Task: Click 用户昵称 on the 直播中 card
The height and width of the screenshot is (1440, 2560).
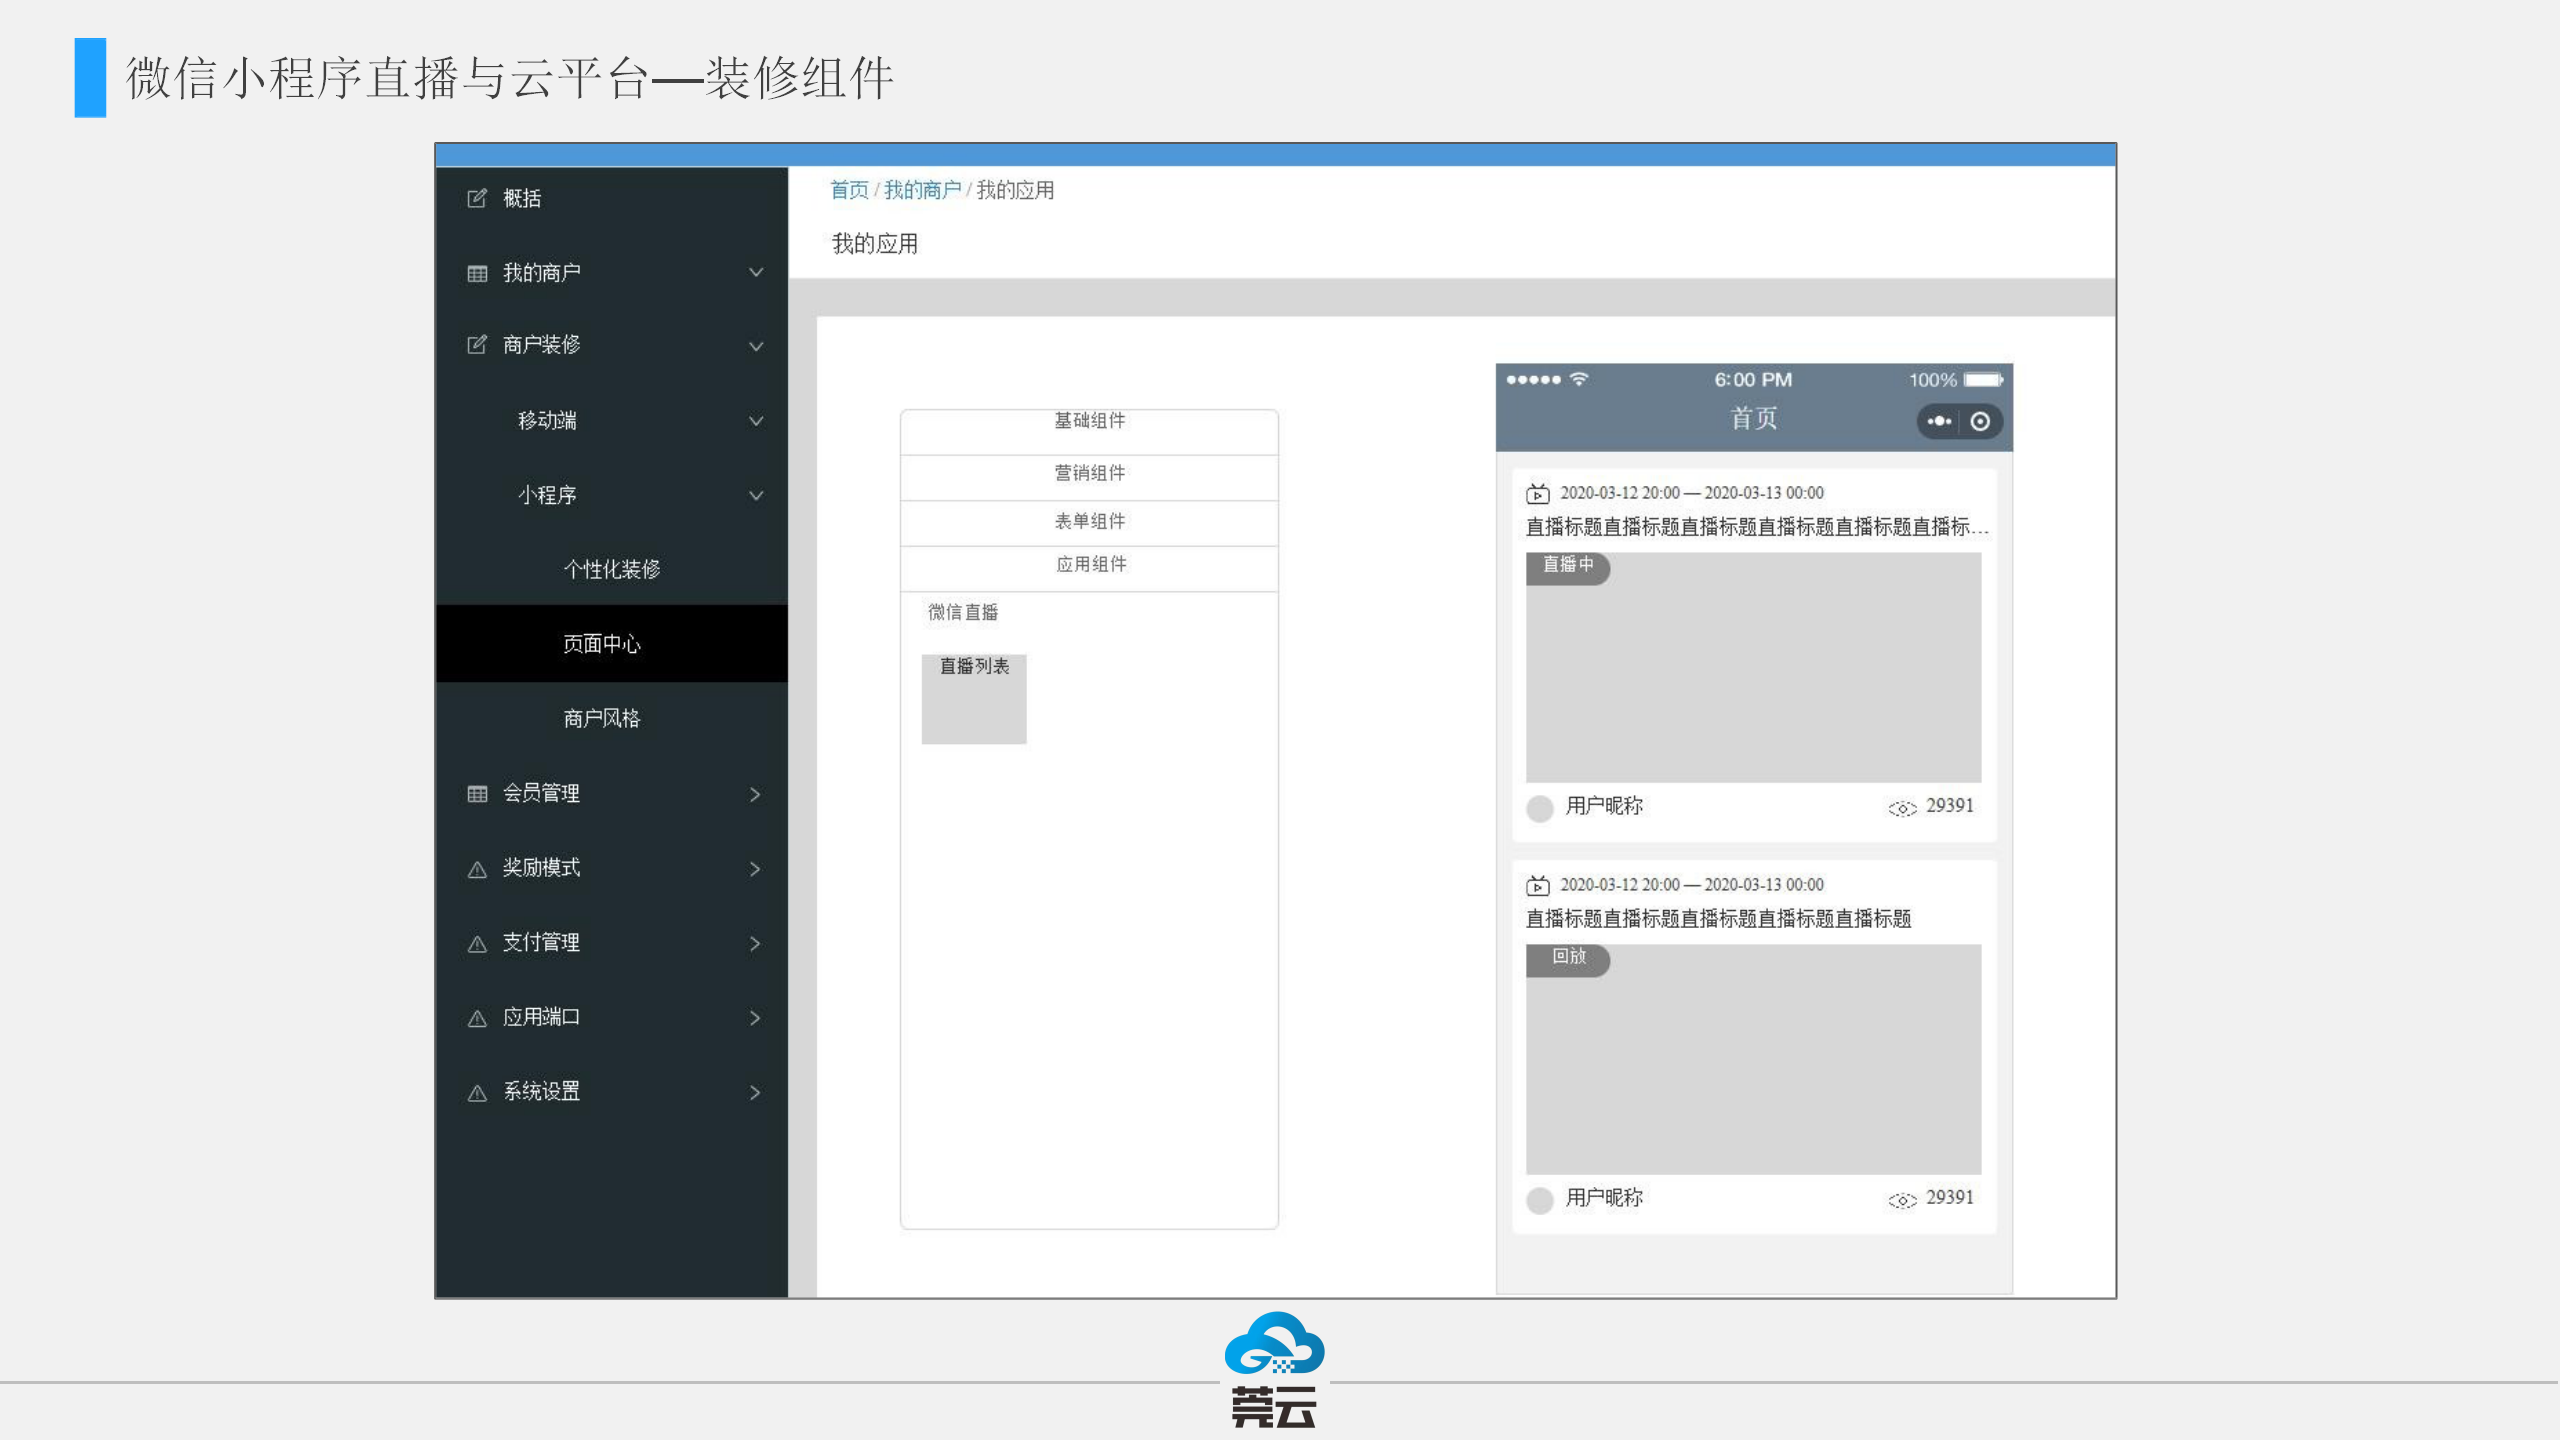Action: point(1604,806)
